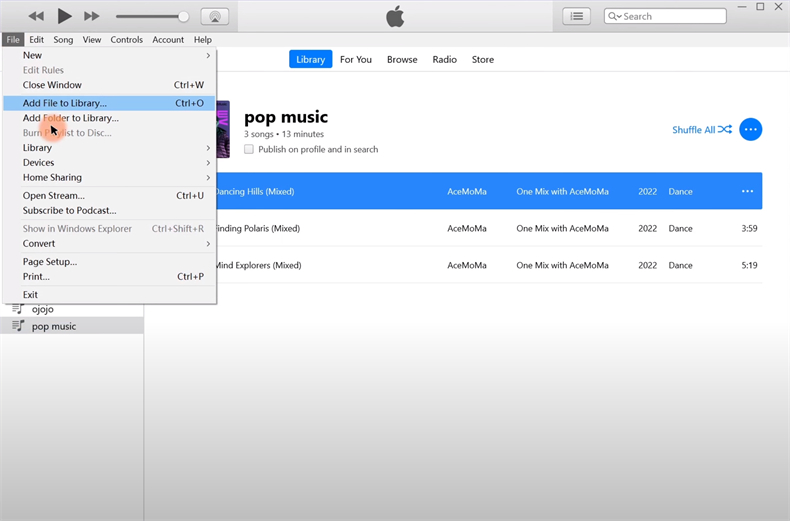Select the Mind Explorers (Mixed) song
Screen dimensions: 790x521
coord(489,265)
